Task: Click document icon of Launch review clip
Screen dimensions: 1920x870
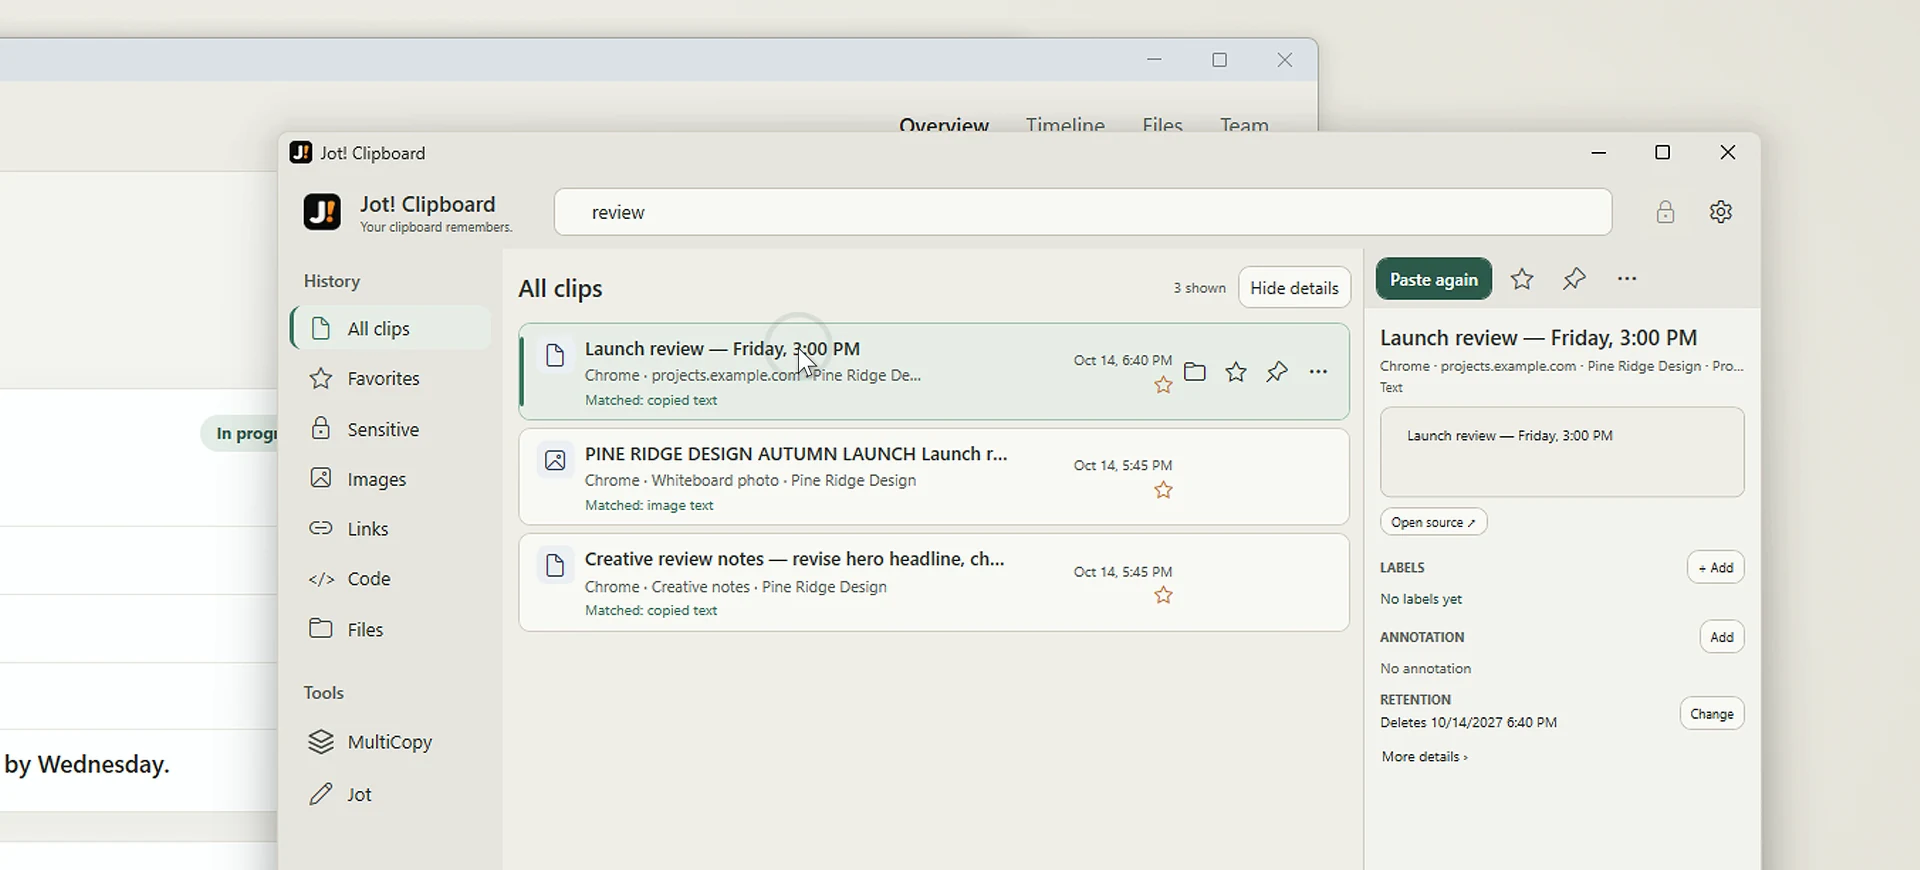Action: pos(555,355)
